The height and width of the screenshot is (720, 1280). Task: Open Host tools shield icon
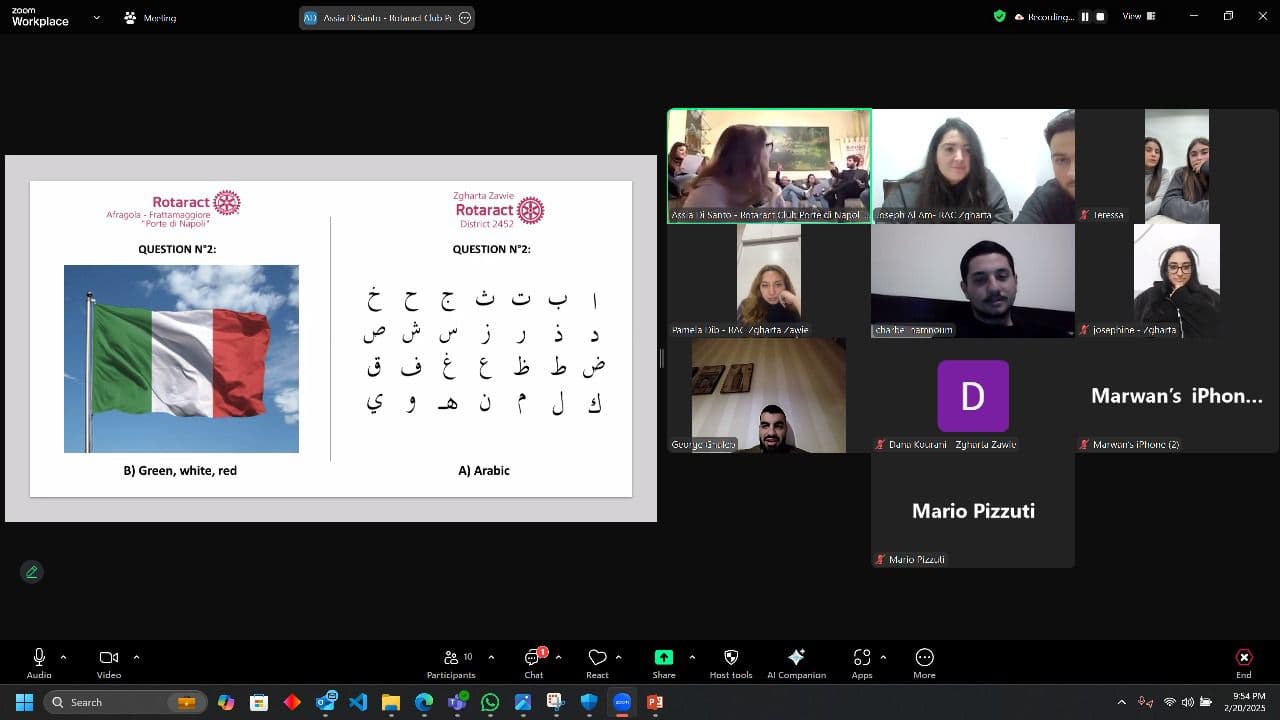click(x=731, y=657)
